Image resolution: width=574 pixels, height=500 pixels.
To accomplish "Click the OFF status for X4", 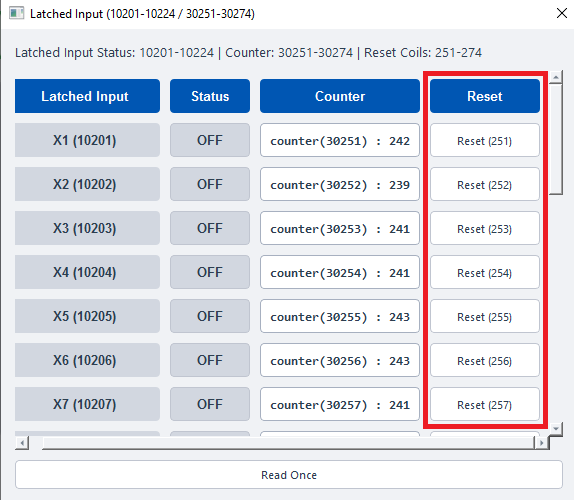I will click(210, 272).
